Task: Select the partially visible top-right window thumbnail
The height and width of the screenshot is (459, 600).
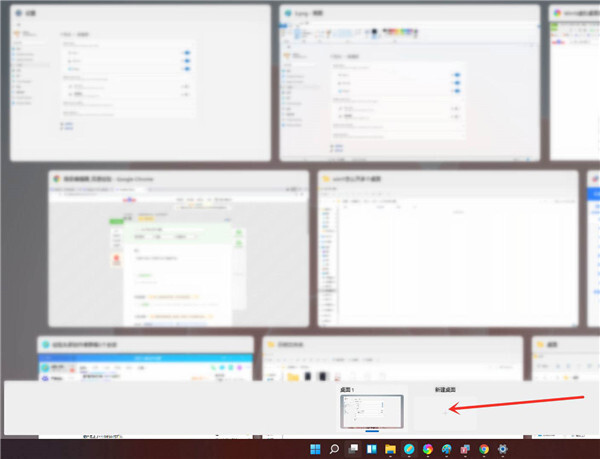Action: (x=575, y=85)
